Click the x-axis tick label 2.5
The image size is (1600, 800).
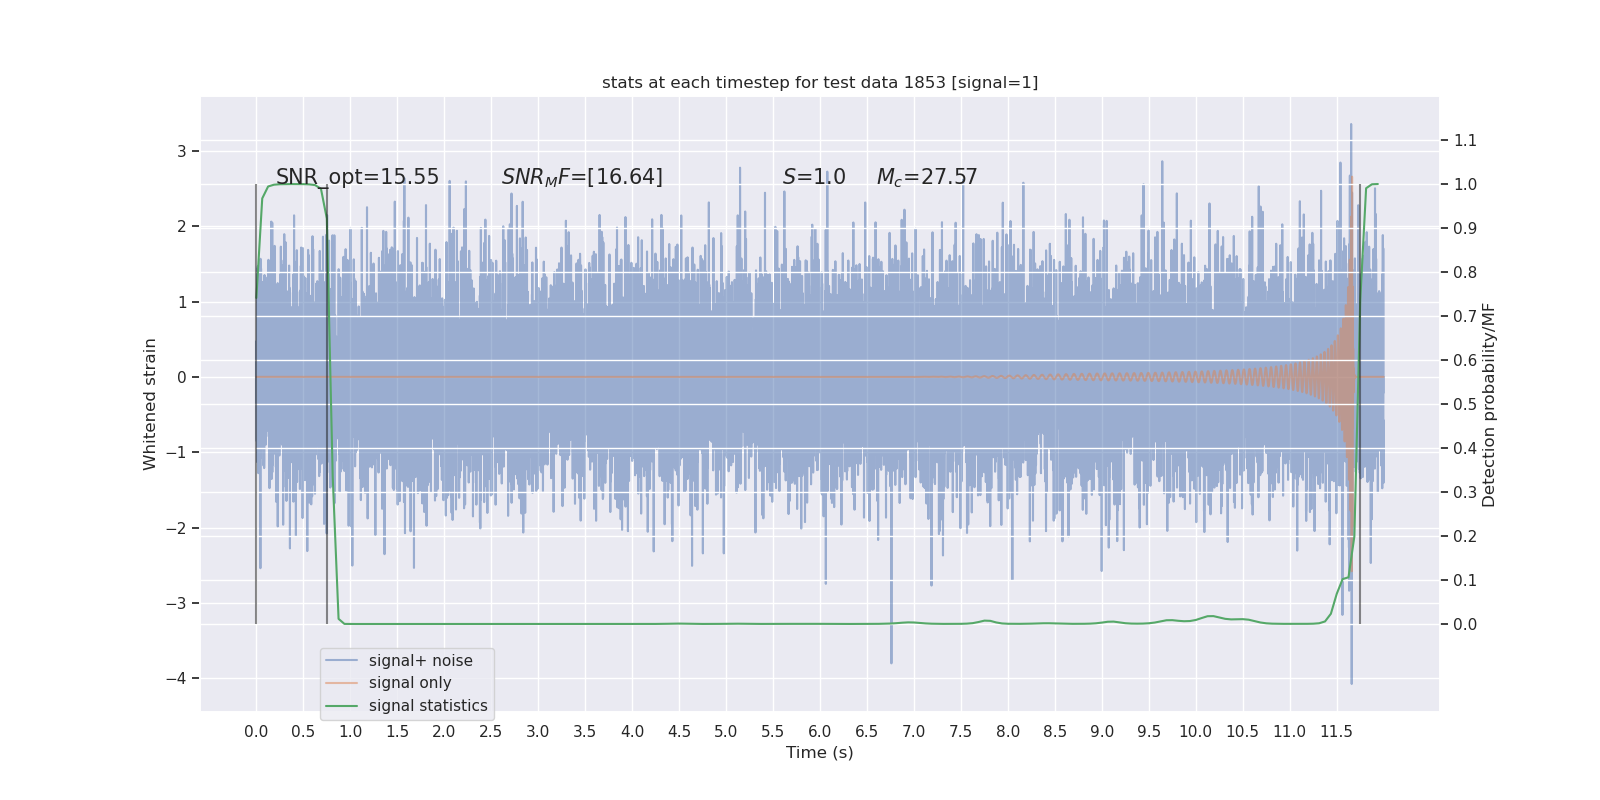pos(491,732)
